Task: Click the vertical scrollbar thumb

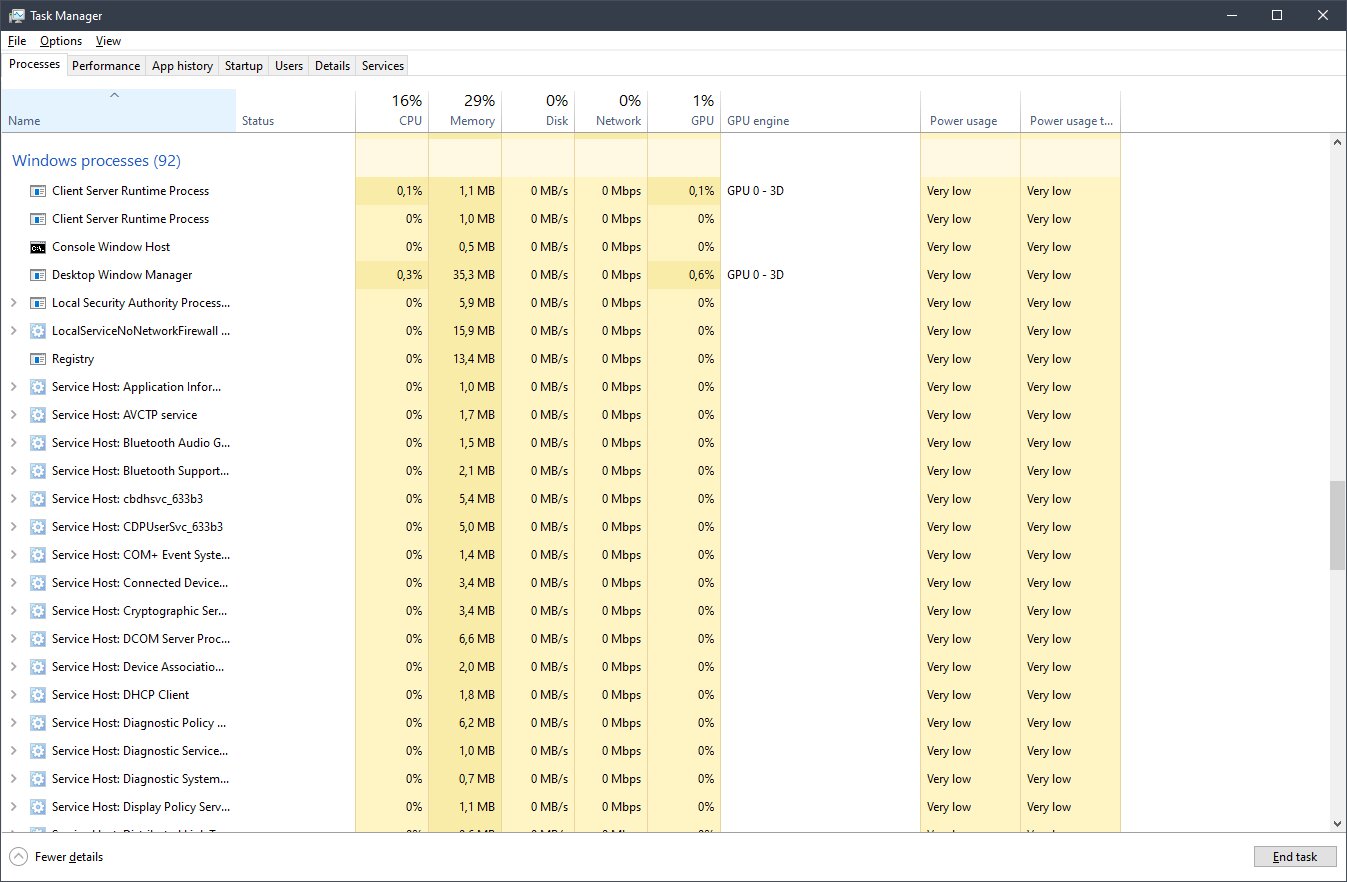Action: (x=1338, y=525)
